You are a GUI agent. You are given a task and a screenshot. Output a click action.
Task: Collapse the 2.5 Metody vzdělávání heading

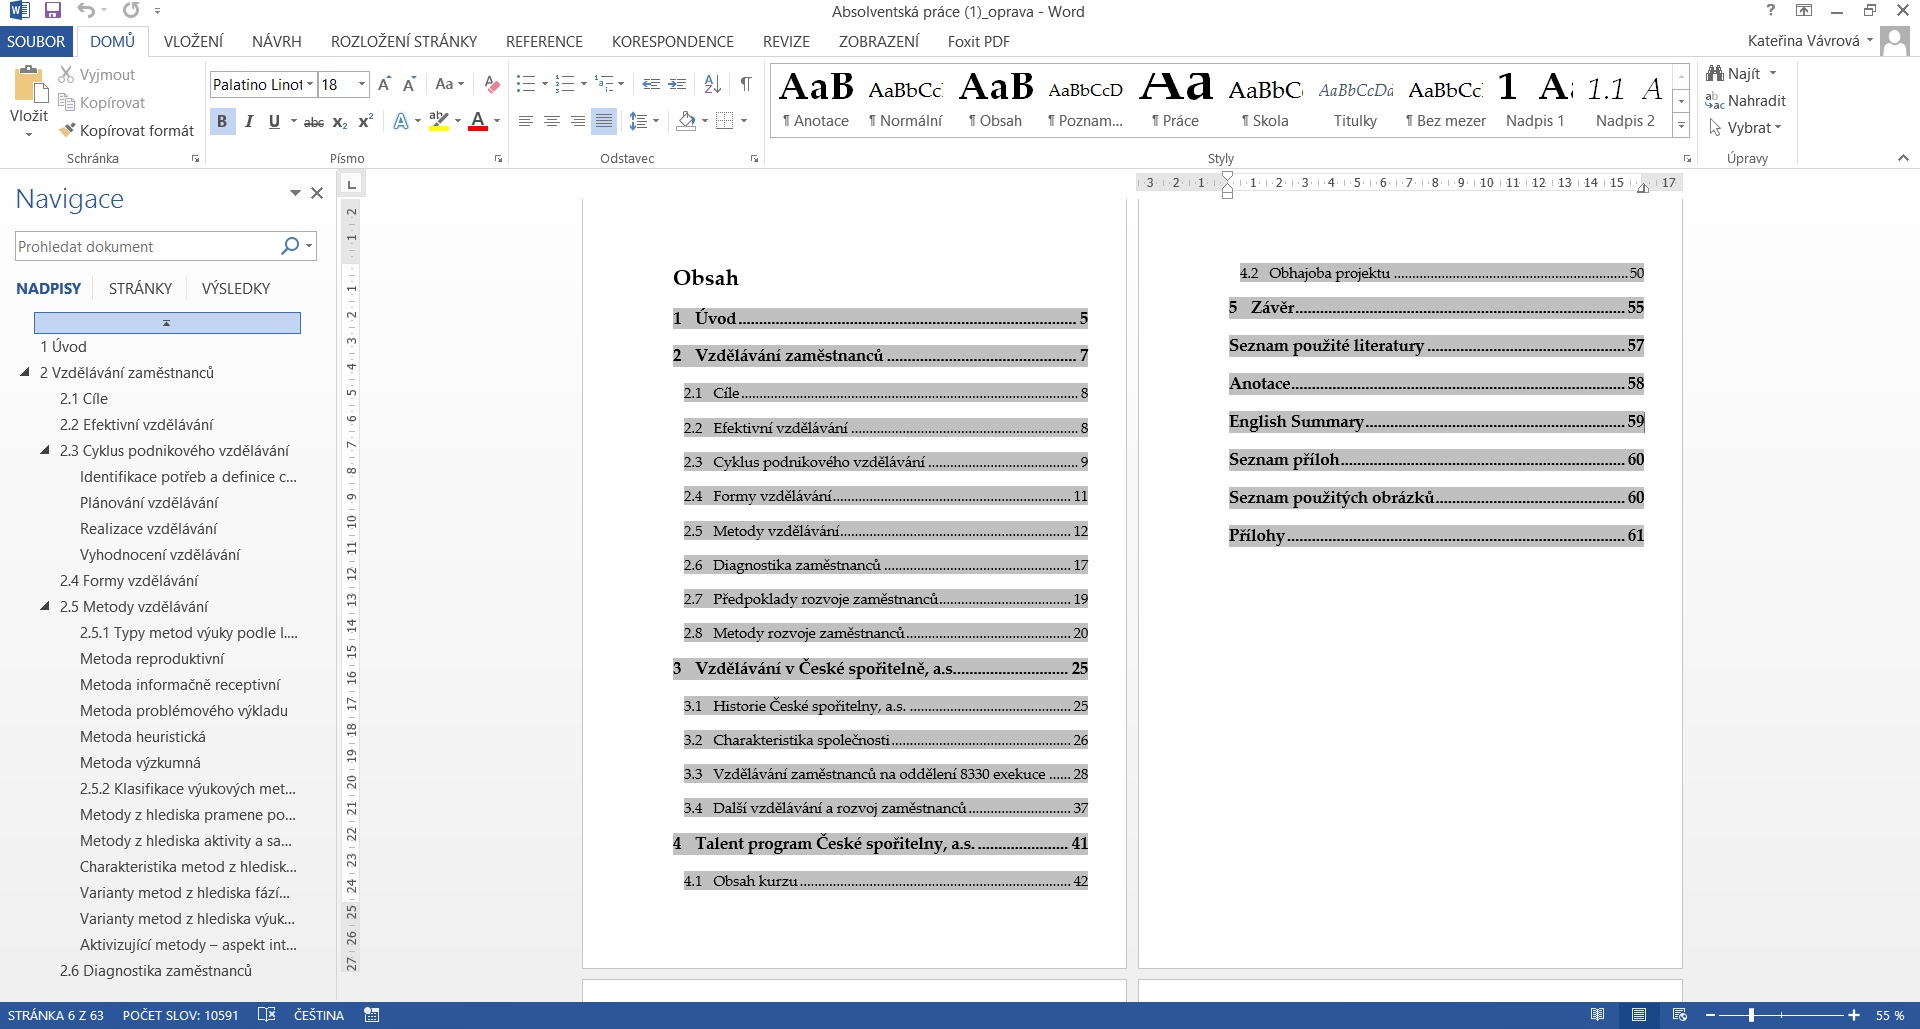[x=45, y=606]
